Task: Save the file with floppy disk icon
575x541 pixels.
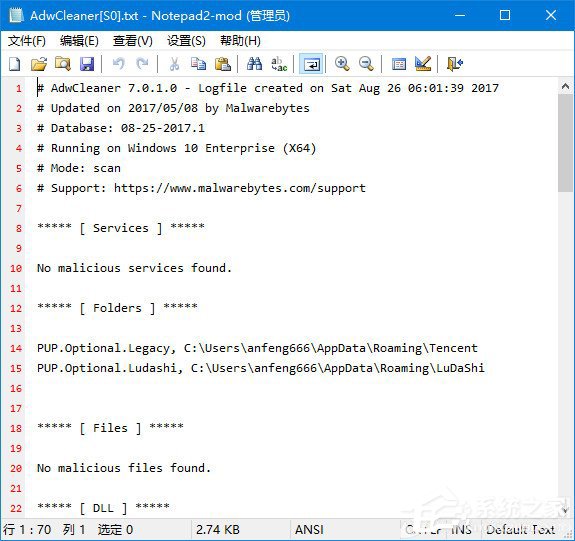Action: coord(87,64)
